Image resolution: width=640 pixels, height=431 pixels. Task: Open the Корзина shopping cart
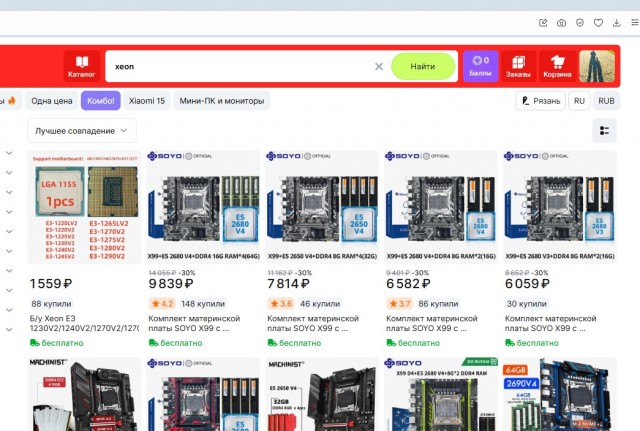click(x=557, y=66)
